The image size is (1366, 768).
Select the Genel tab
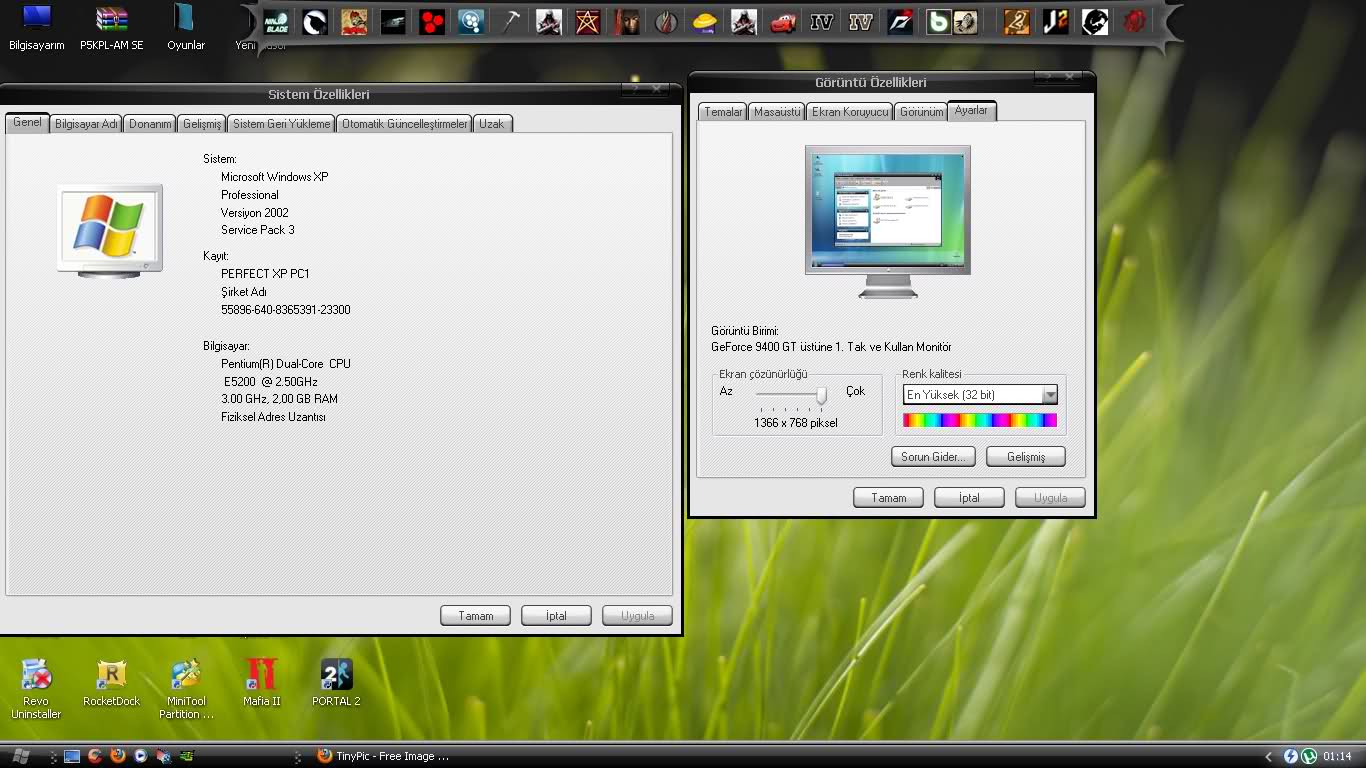(x=27, y=122)
